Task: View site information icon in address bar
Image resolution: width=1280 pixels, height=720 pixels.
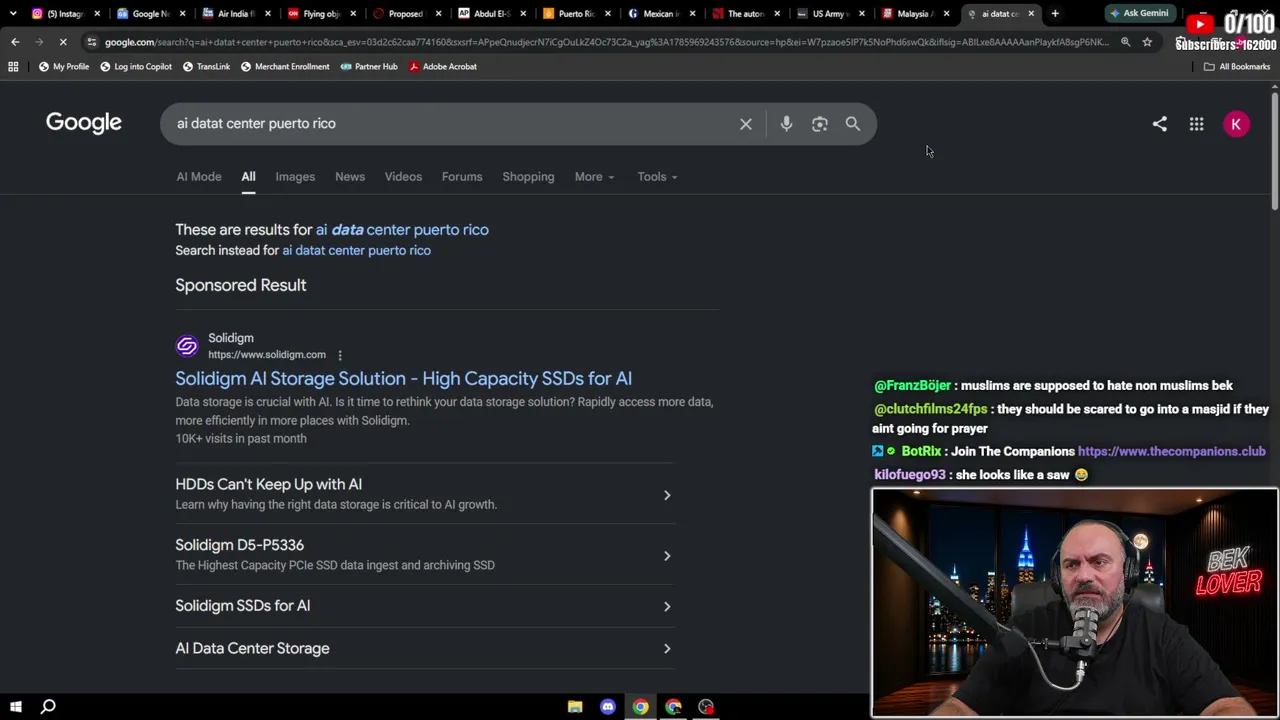Action: click(91, 42)
